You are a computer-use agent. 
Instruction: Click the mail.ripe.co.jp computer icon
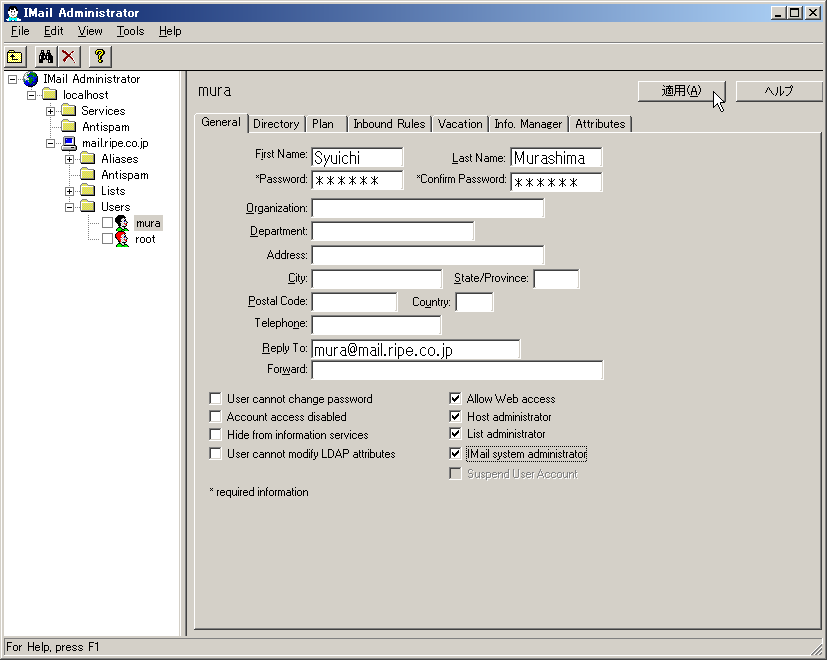(x=69, y=143)
